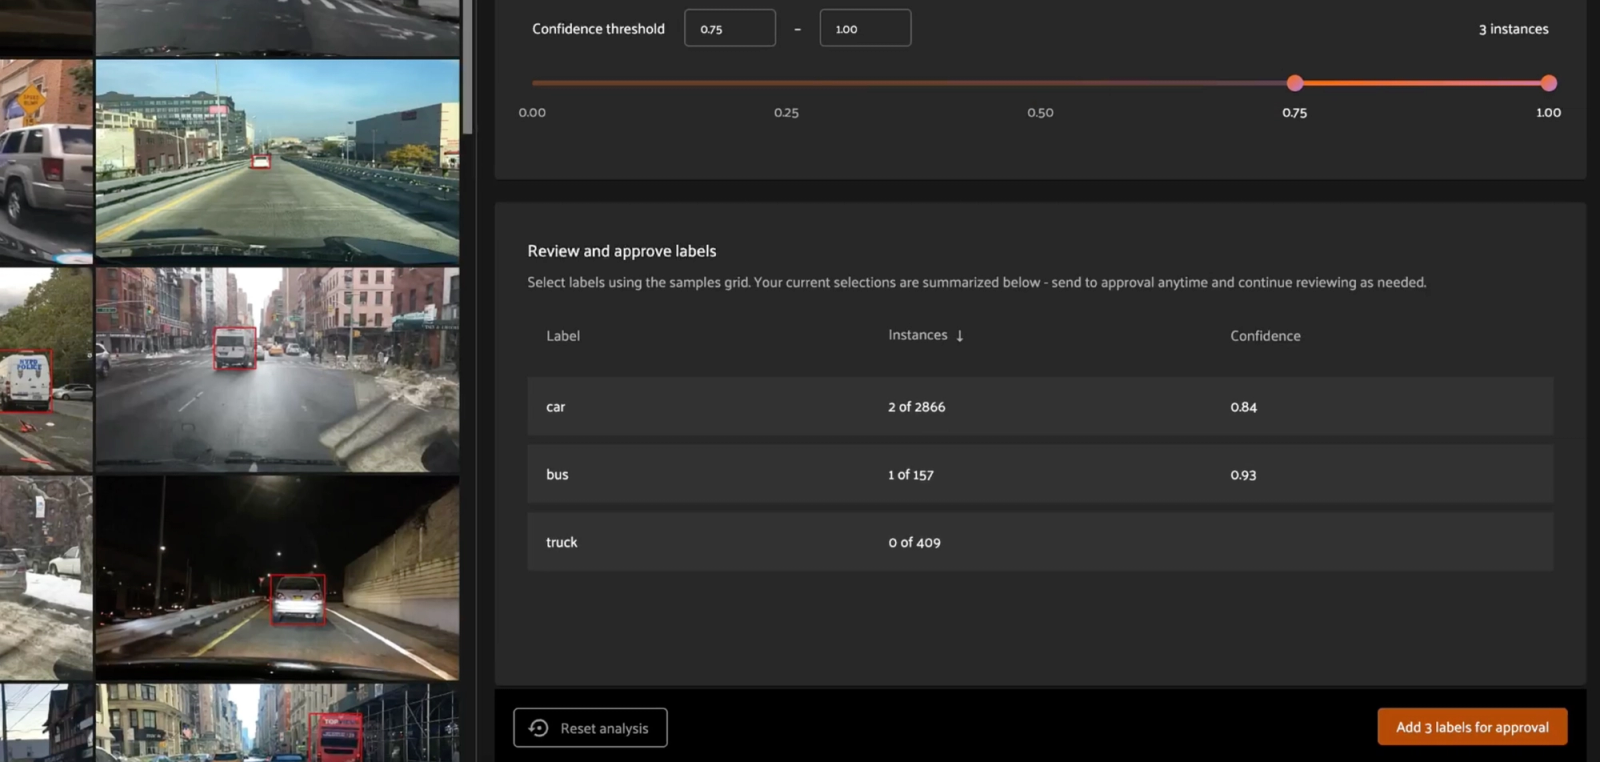Select the car label row
Image resolution: width=1600 pixels, height=762 pixels.
(x=1040, y=406)
